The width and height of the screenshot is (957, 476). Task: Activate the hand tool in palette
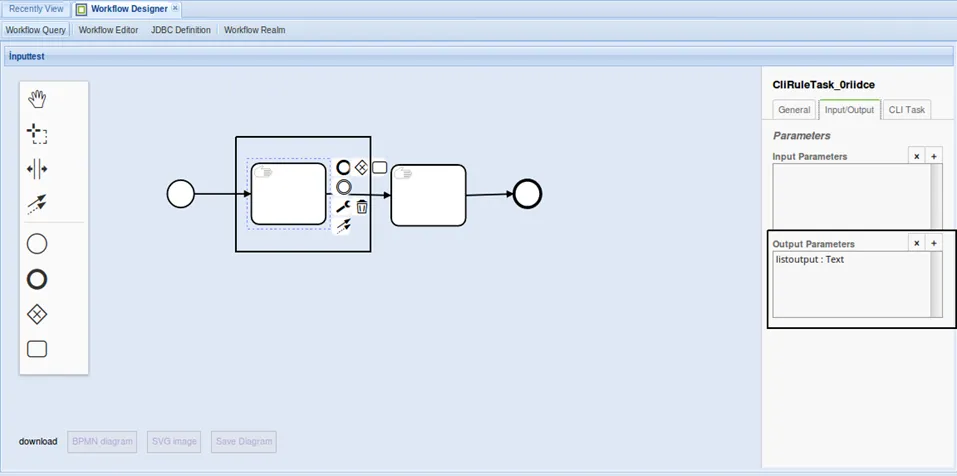[37, 99]
